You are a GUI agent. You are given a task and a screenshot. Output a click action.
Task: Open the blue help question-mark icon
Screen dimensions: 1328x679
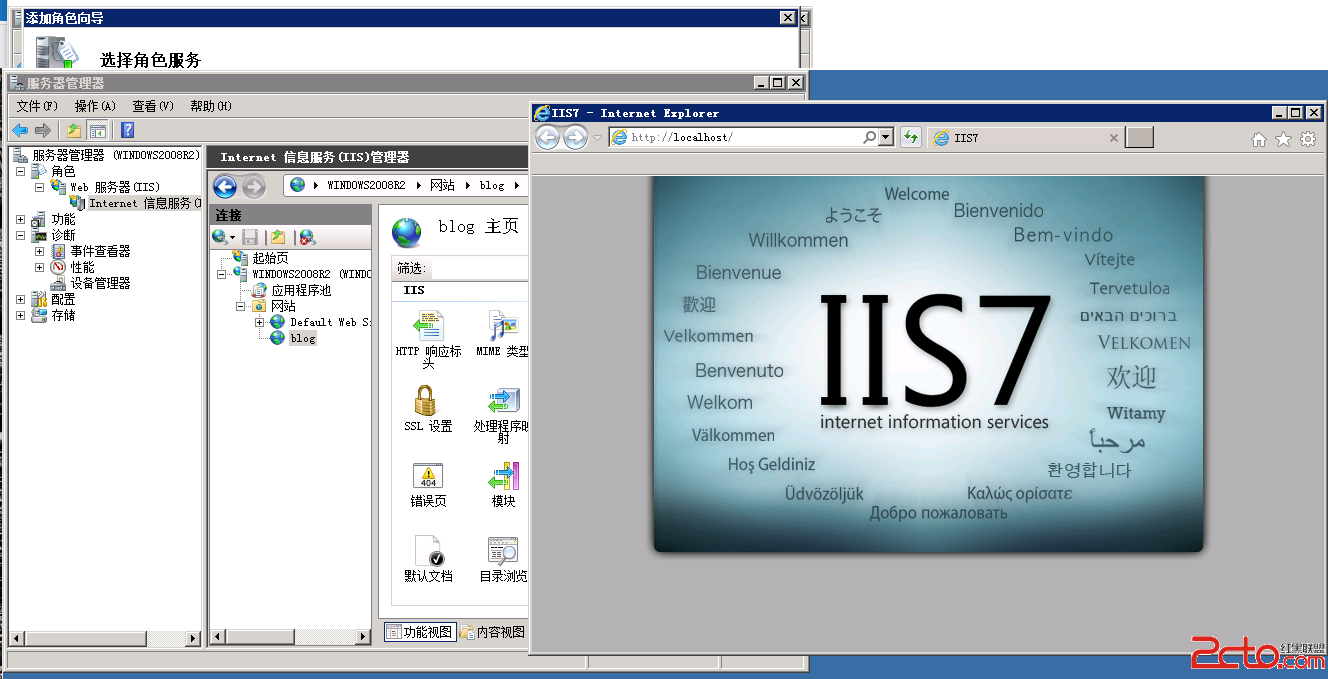(x=127, y=130)
